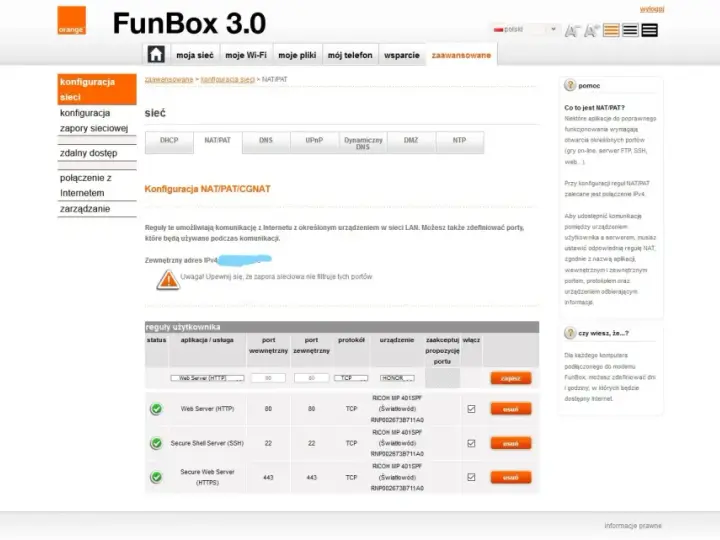720x540 pixels.
Task: Click the 'zaawansowane' breadcrumb link
Action: (169, 79)
